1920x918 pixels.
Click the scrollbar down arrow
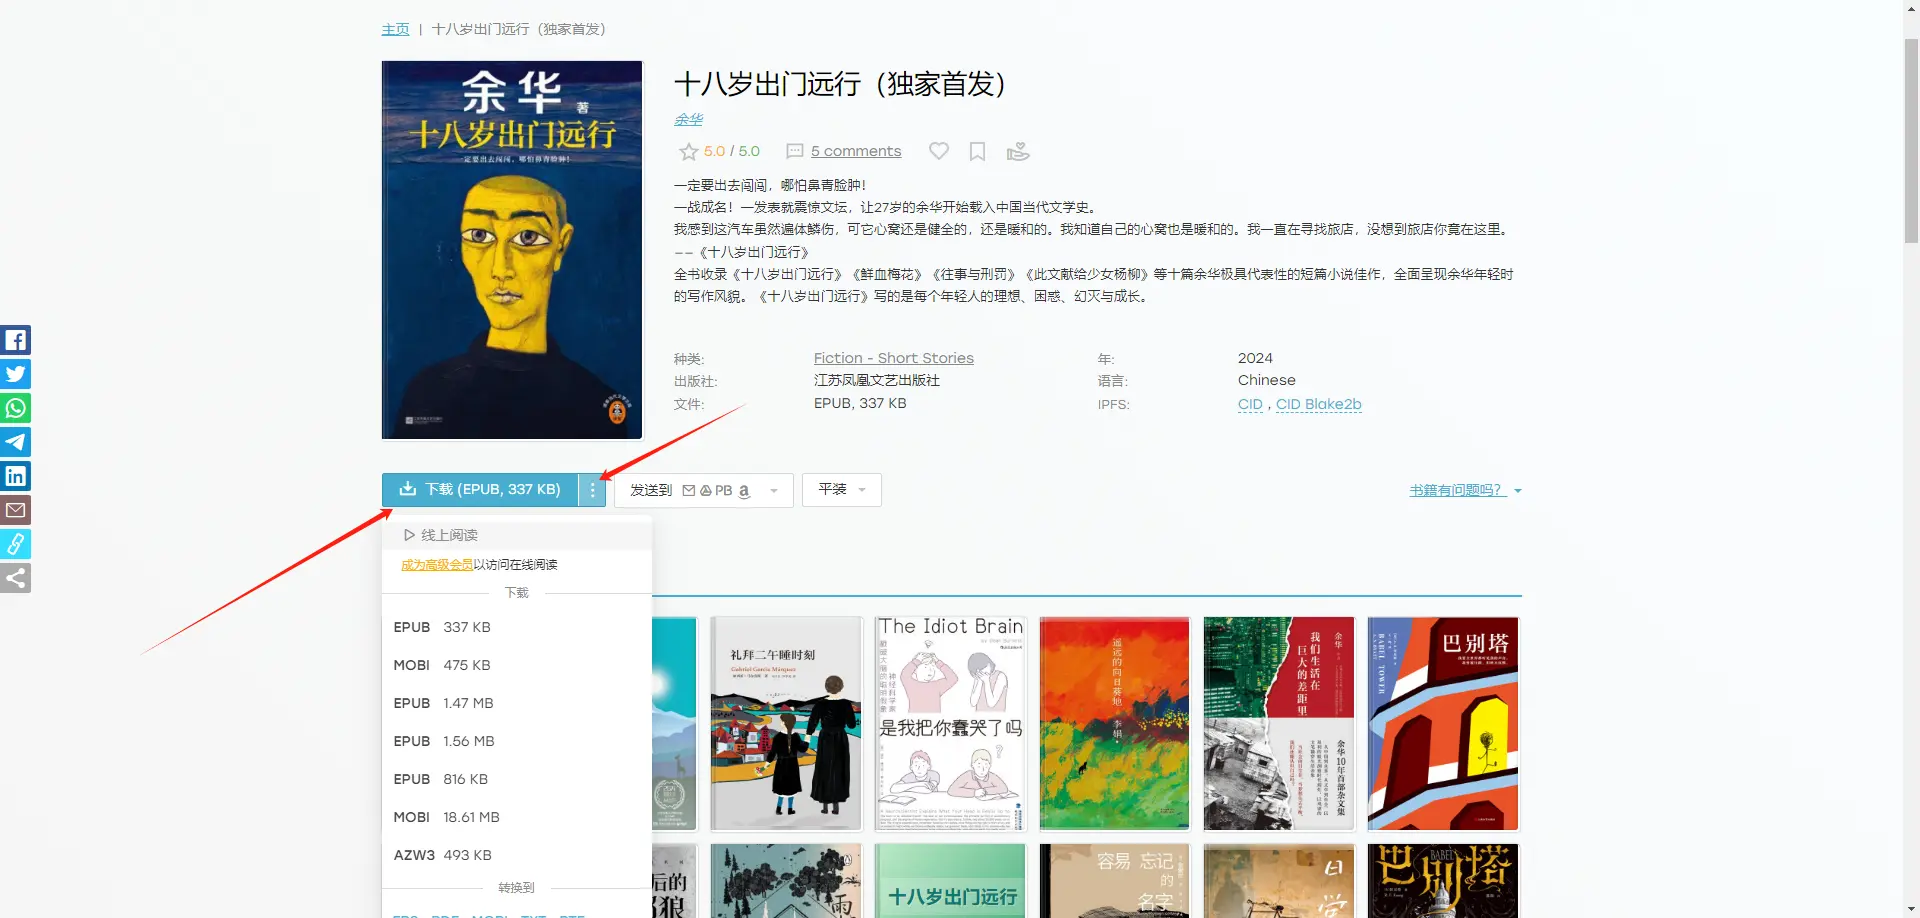(x=1911, y=910)
